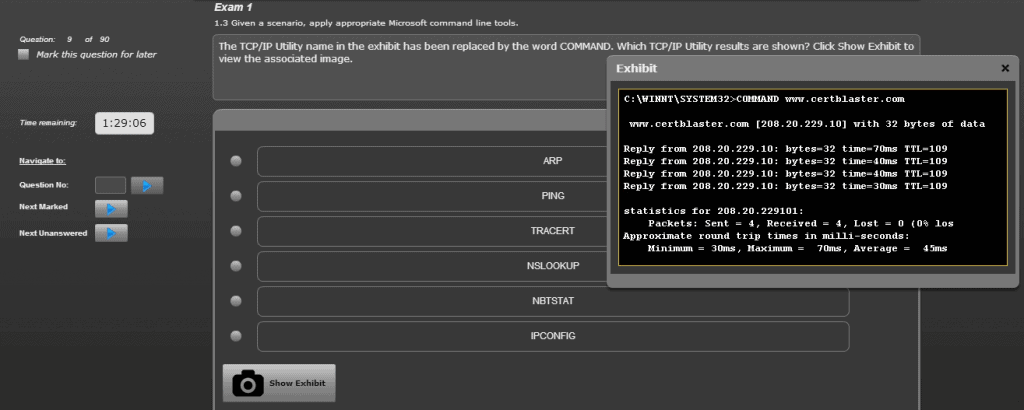Pick the TRACERT radio button
This screenshot has height=410, width=1024.
click(x=236, y=231)
